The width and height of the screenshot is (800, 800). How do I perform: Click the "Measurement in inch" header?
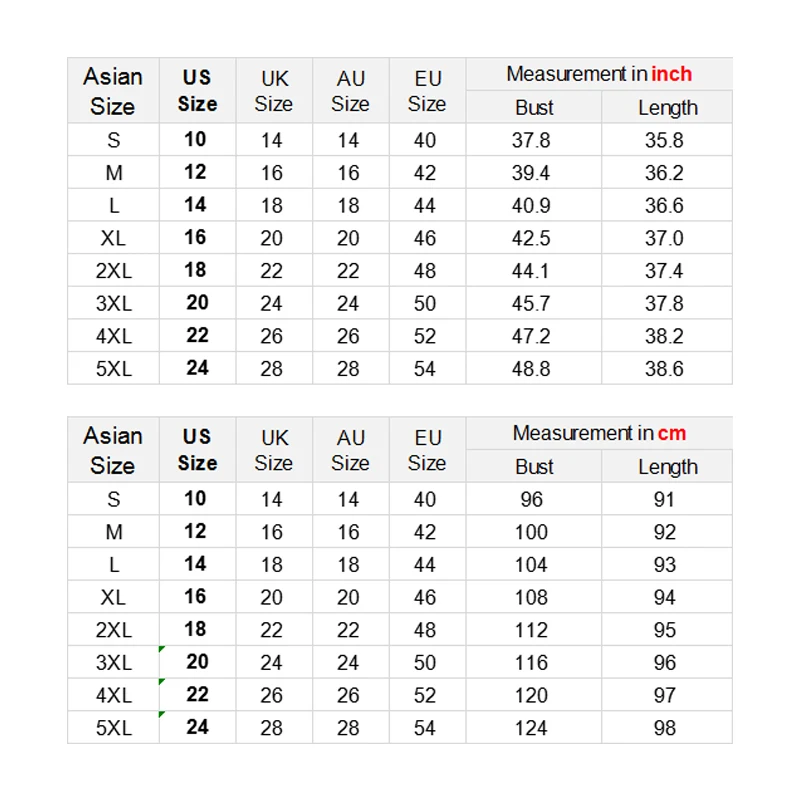(598, 74)
